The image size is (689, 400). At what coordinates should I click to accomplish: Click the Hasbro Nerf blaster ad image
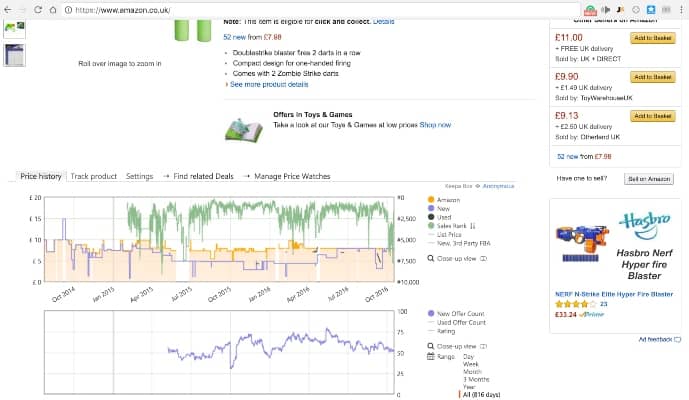tap(582, 243)
